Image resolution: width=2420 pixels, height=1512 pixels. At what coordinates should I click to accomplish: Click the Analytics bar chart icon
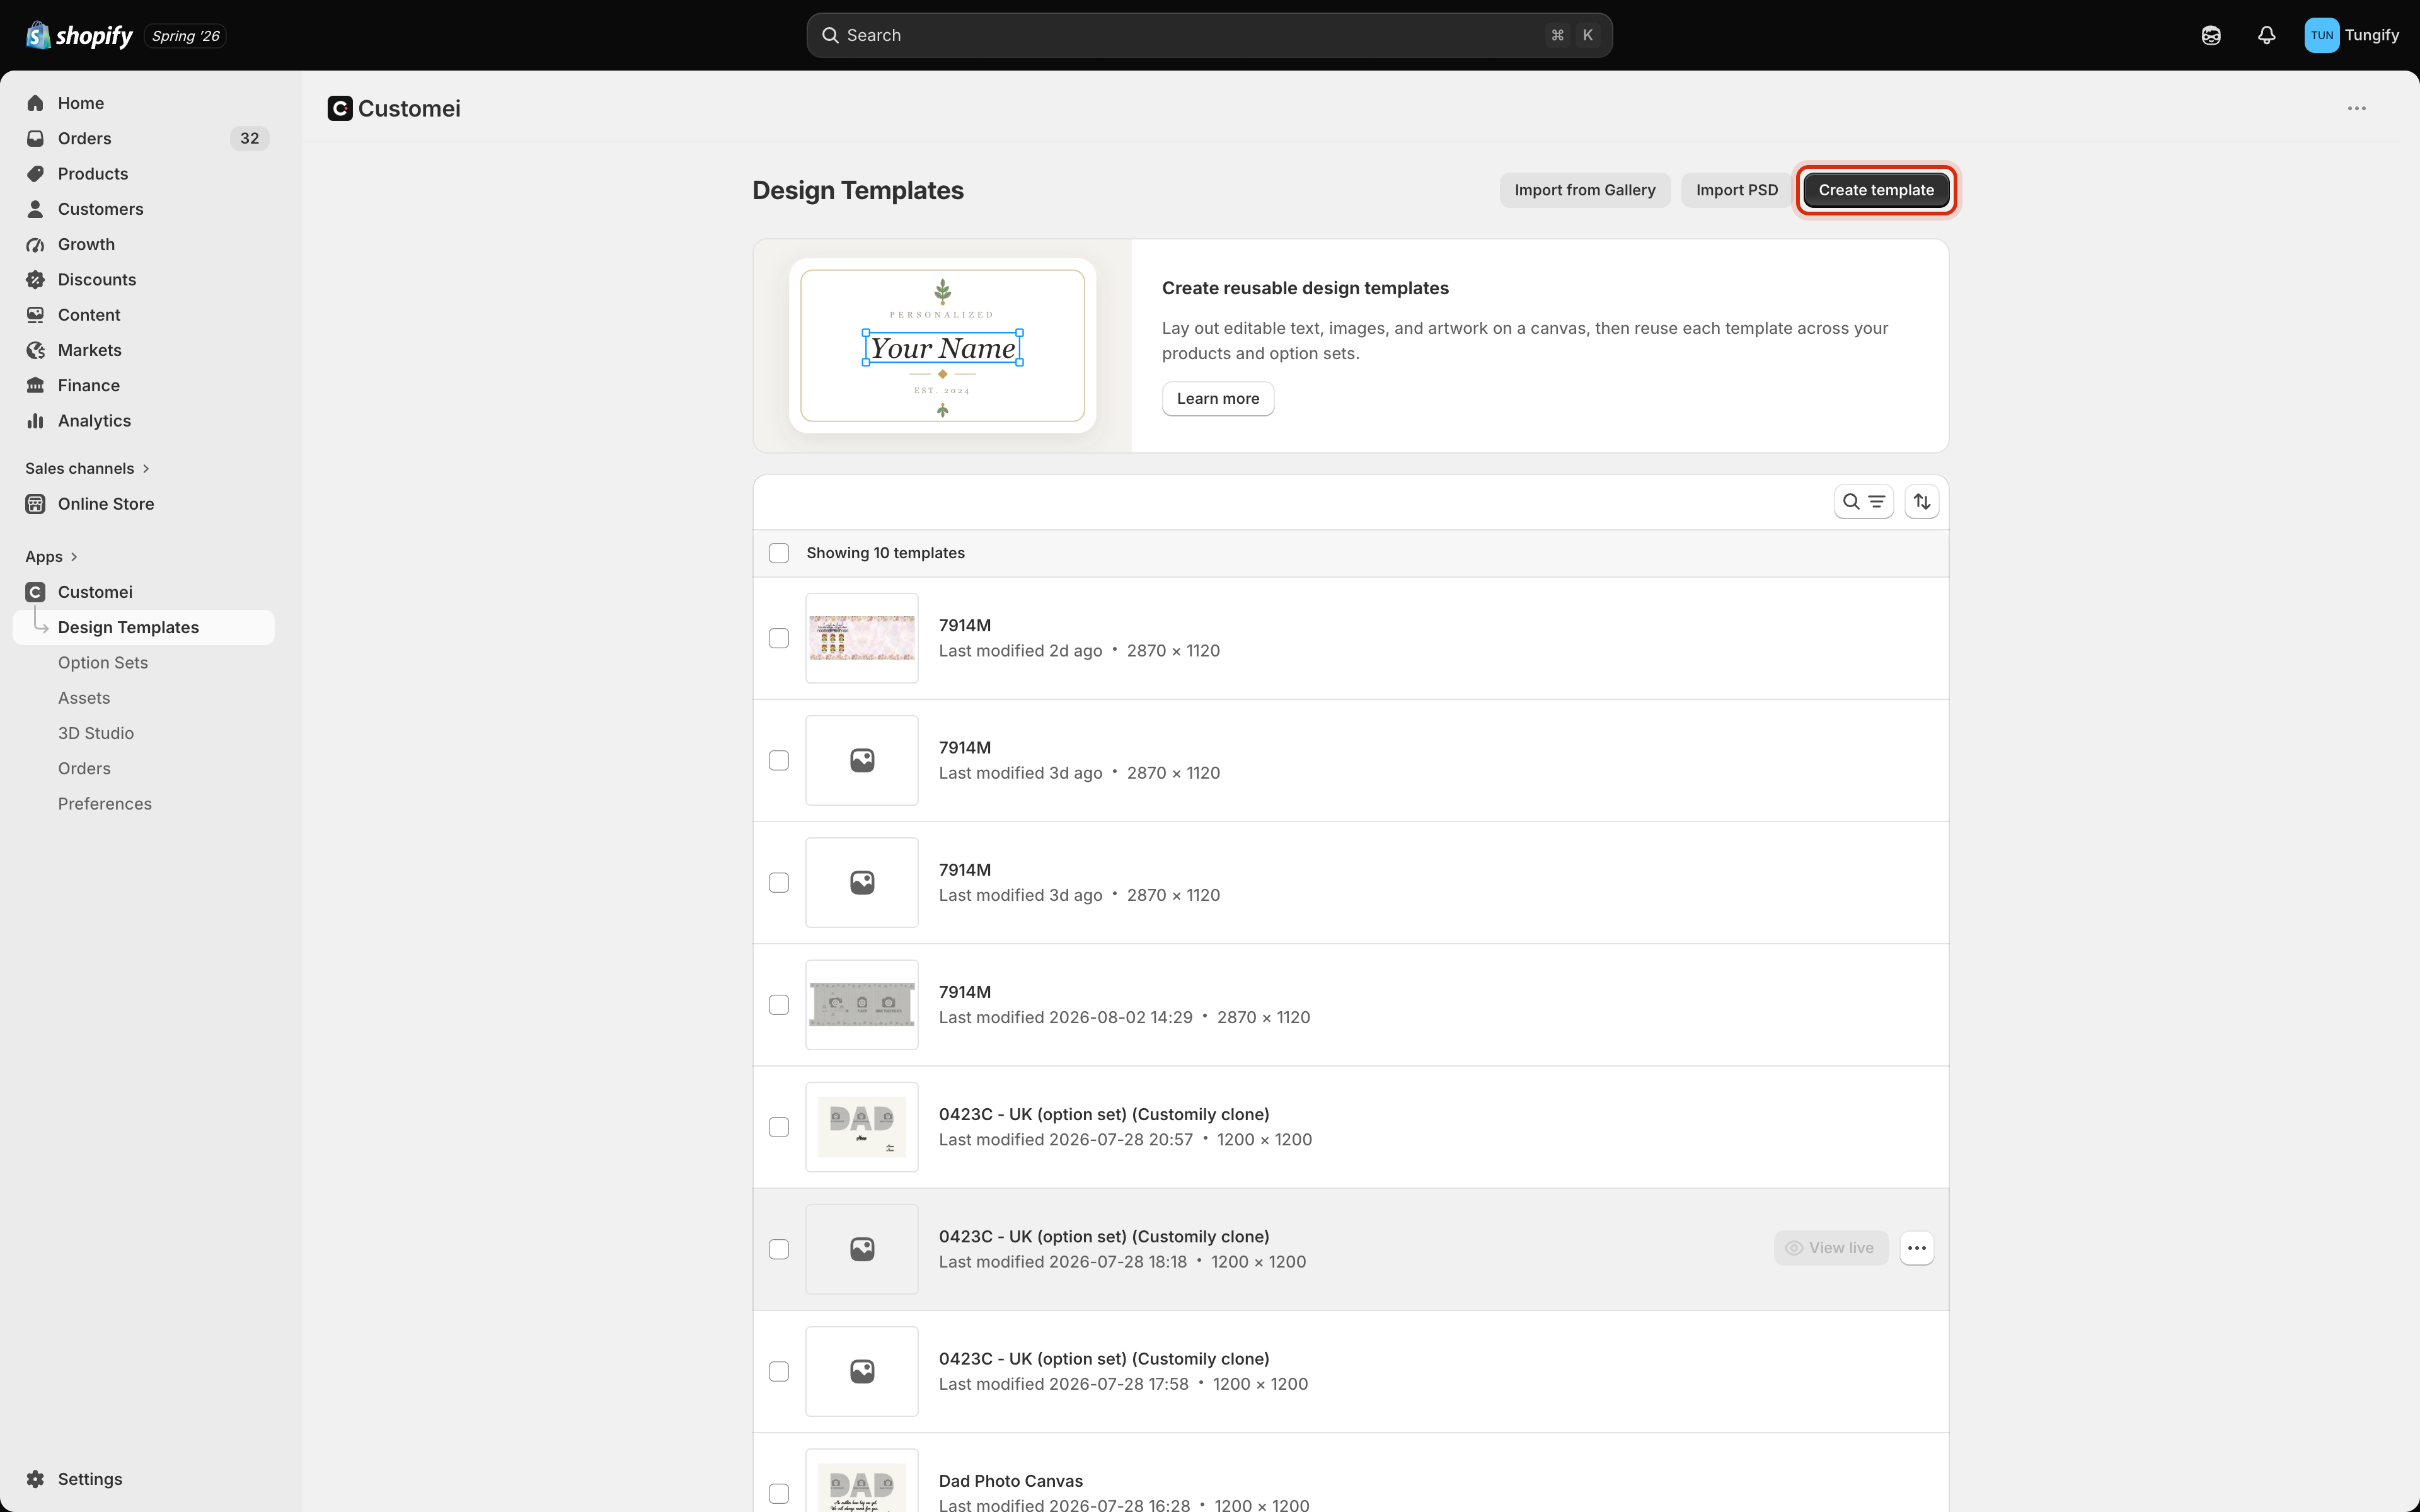(36, 421)
